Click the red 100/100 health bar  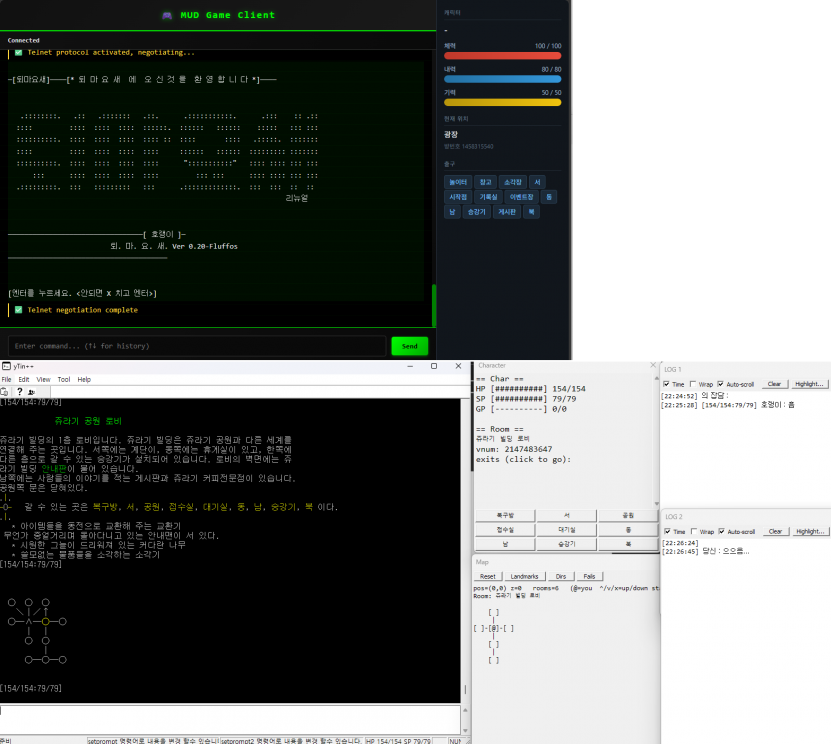click(x=502, y=56)
